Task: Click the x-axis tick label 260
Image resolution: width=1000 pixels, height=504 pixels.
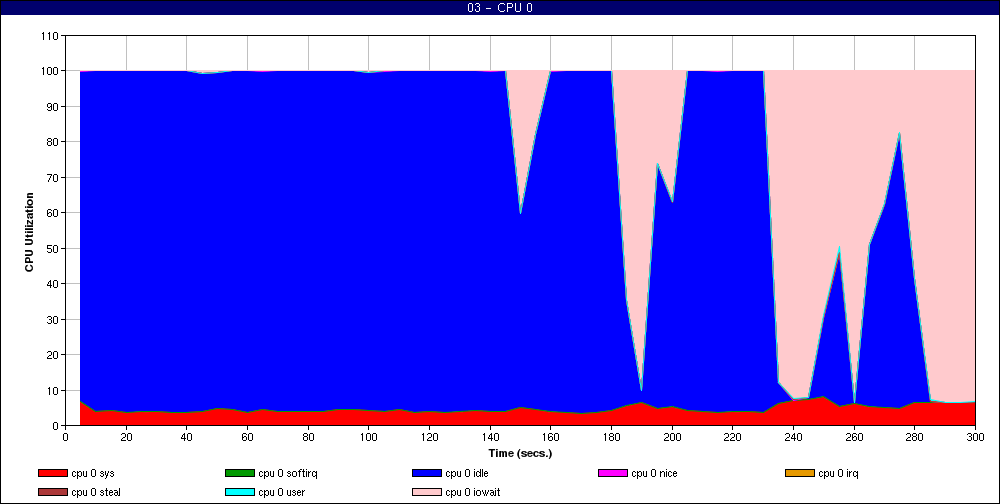Action: coord(853,437)
